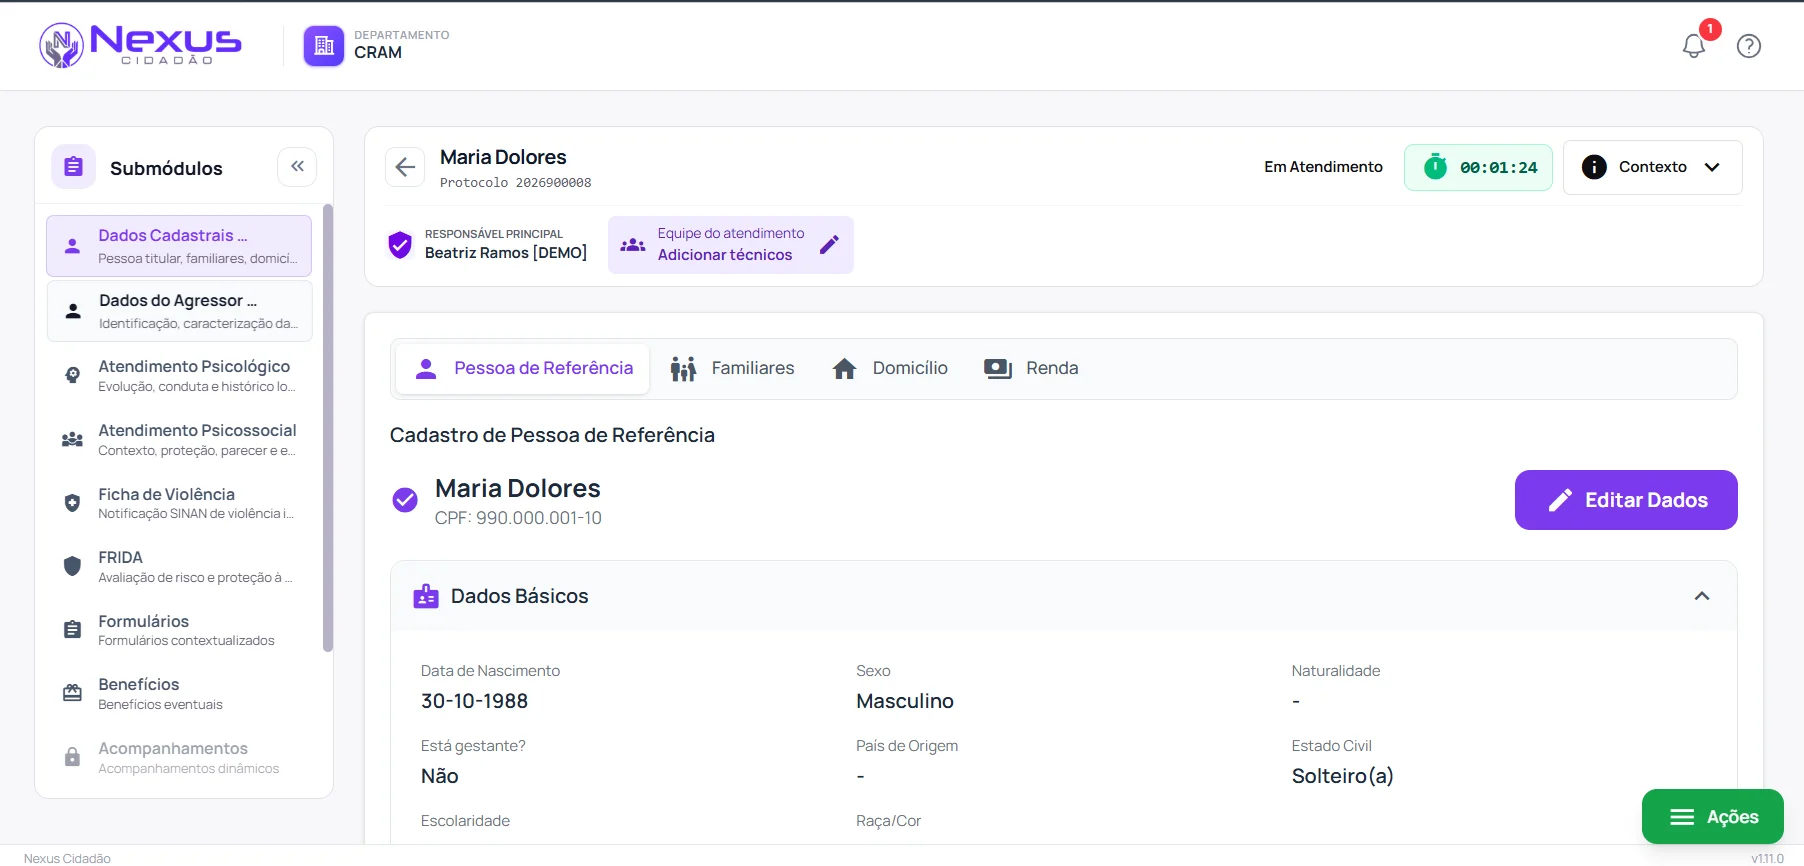The width and height of the screenshot is (1804, 866).
Task: Open Ficha de Violência submodule
Action: click(x=179, y=503)
